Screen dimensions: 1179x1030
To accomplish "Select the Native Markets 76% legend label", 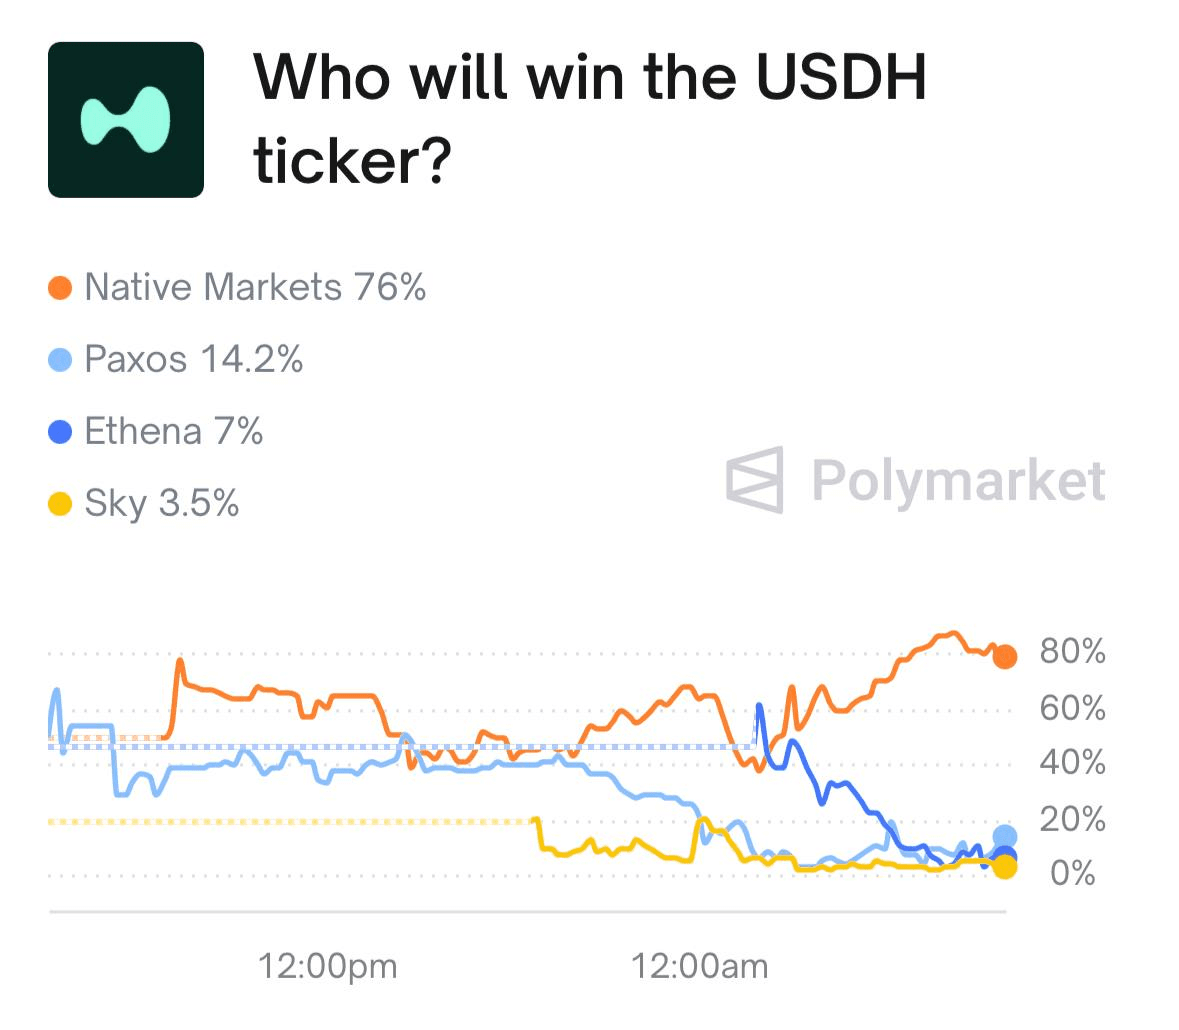I will click(256, 287).
